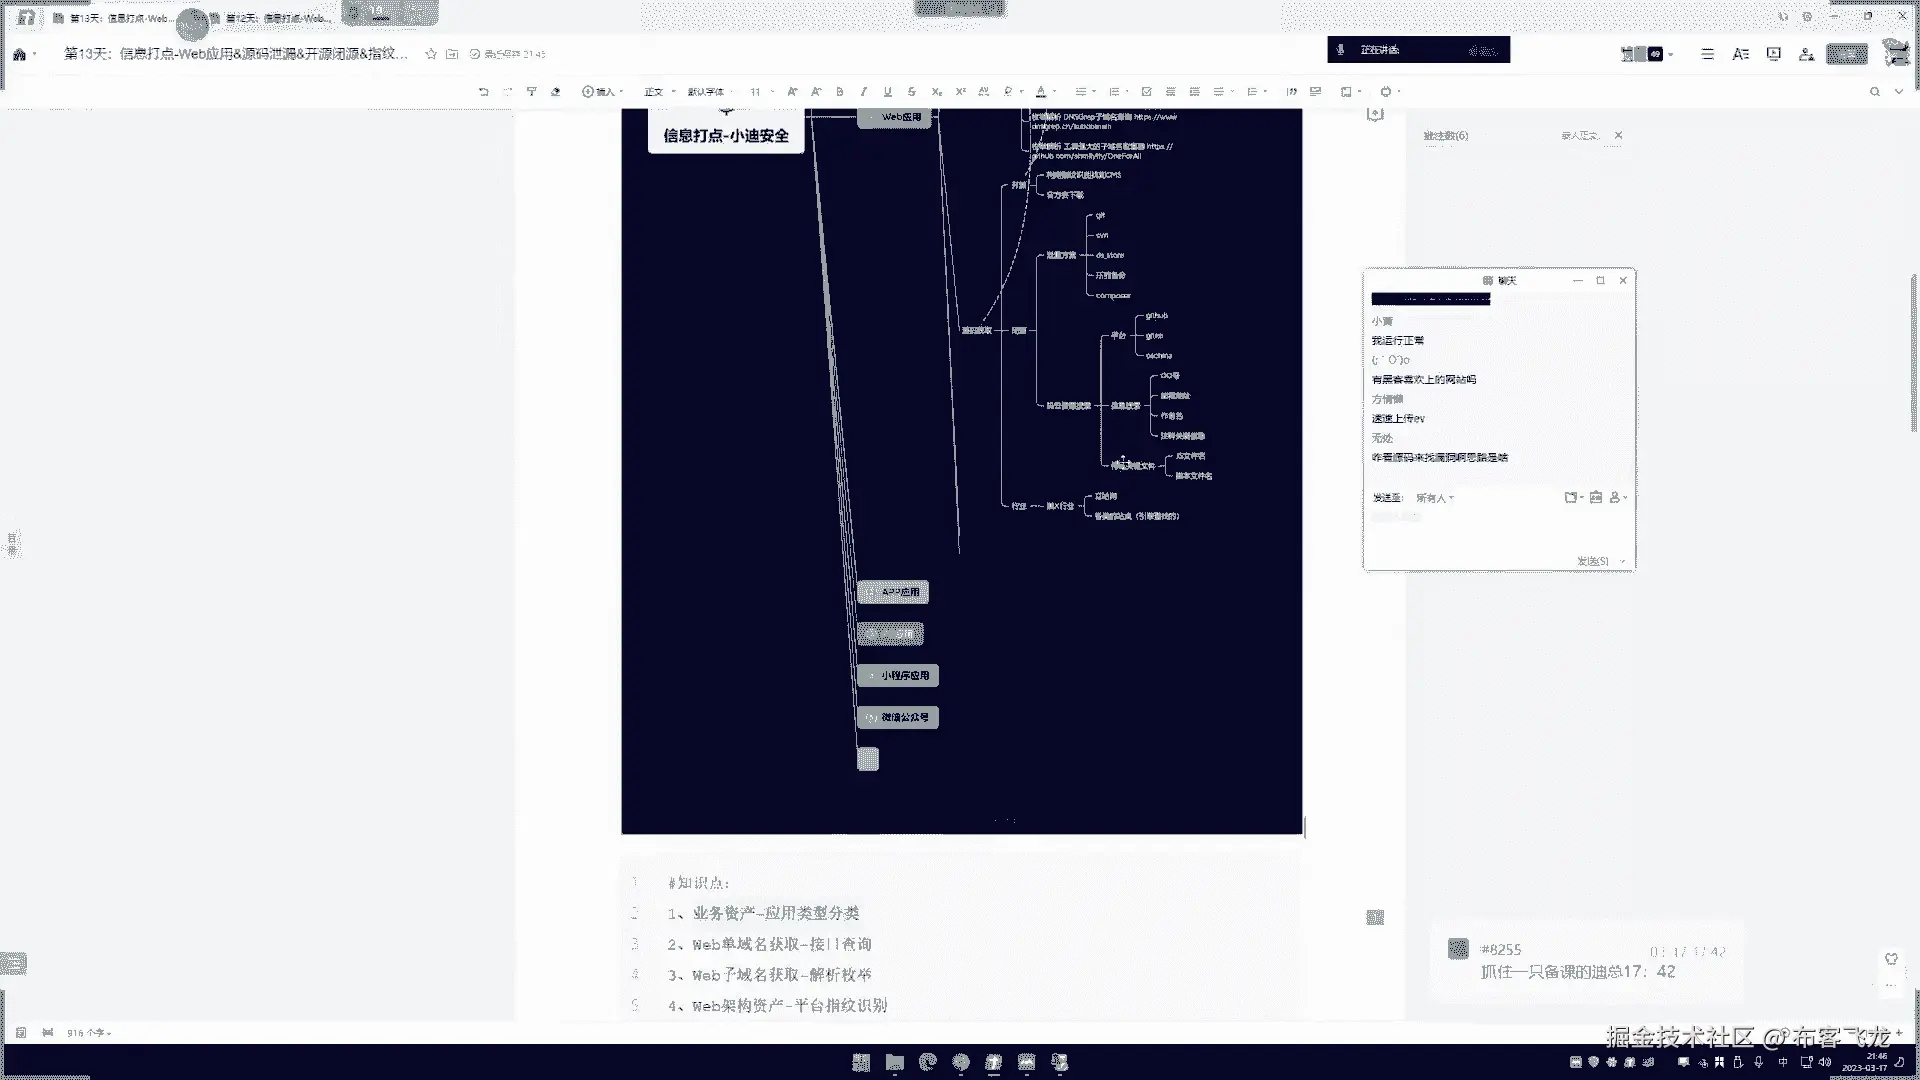Click the eraser clear-format icon
Screen dimensions: 1920x1080
pyautogui.click(x=556, y=91)
